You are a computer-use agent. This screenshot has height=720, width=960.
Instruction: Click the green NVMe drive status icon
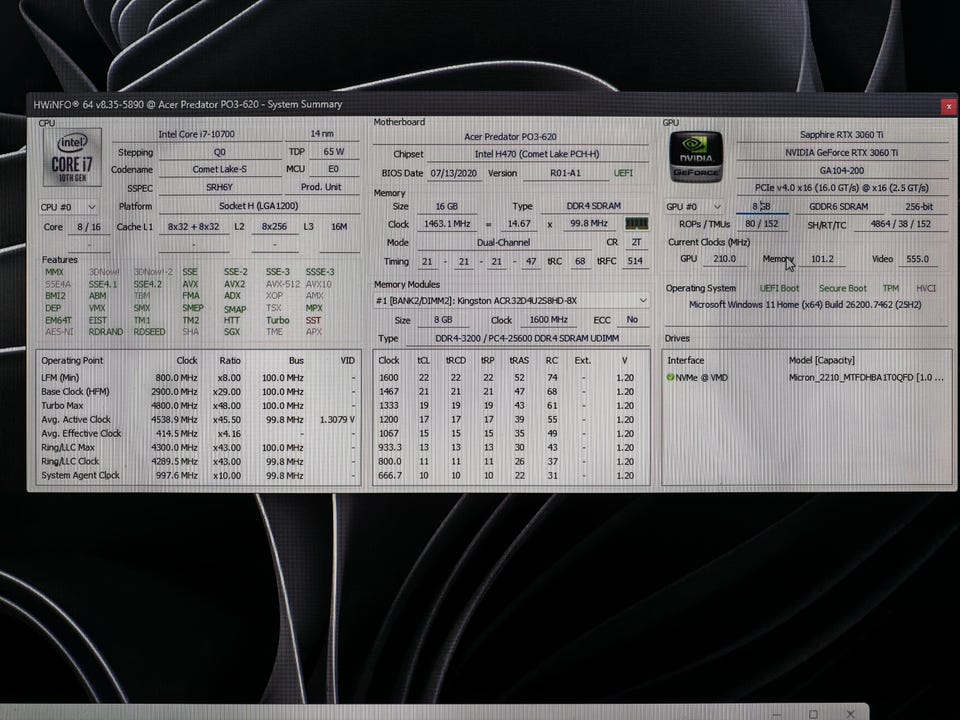[671, 377]
